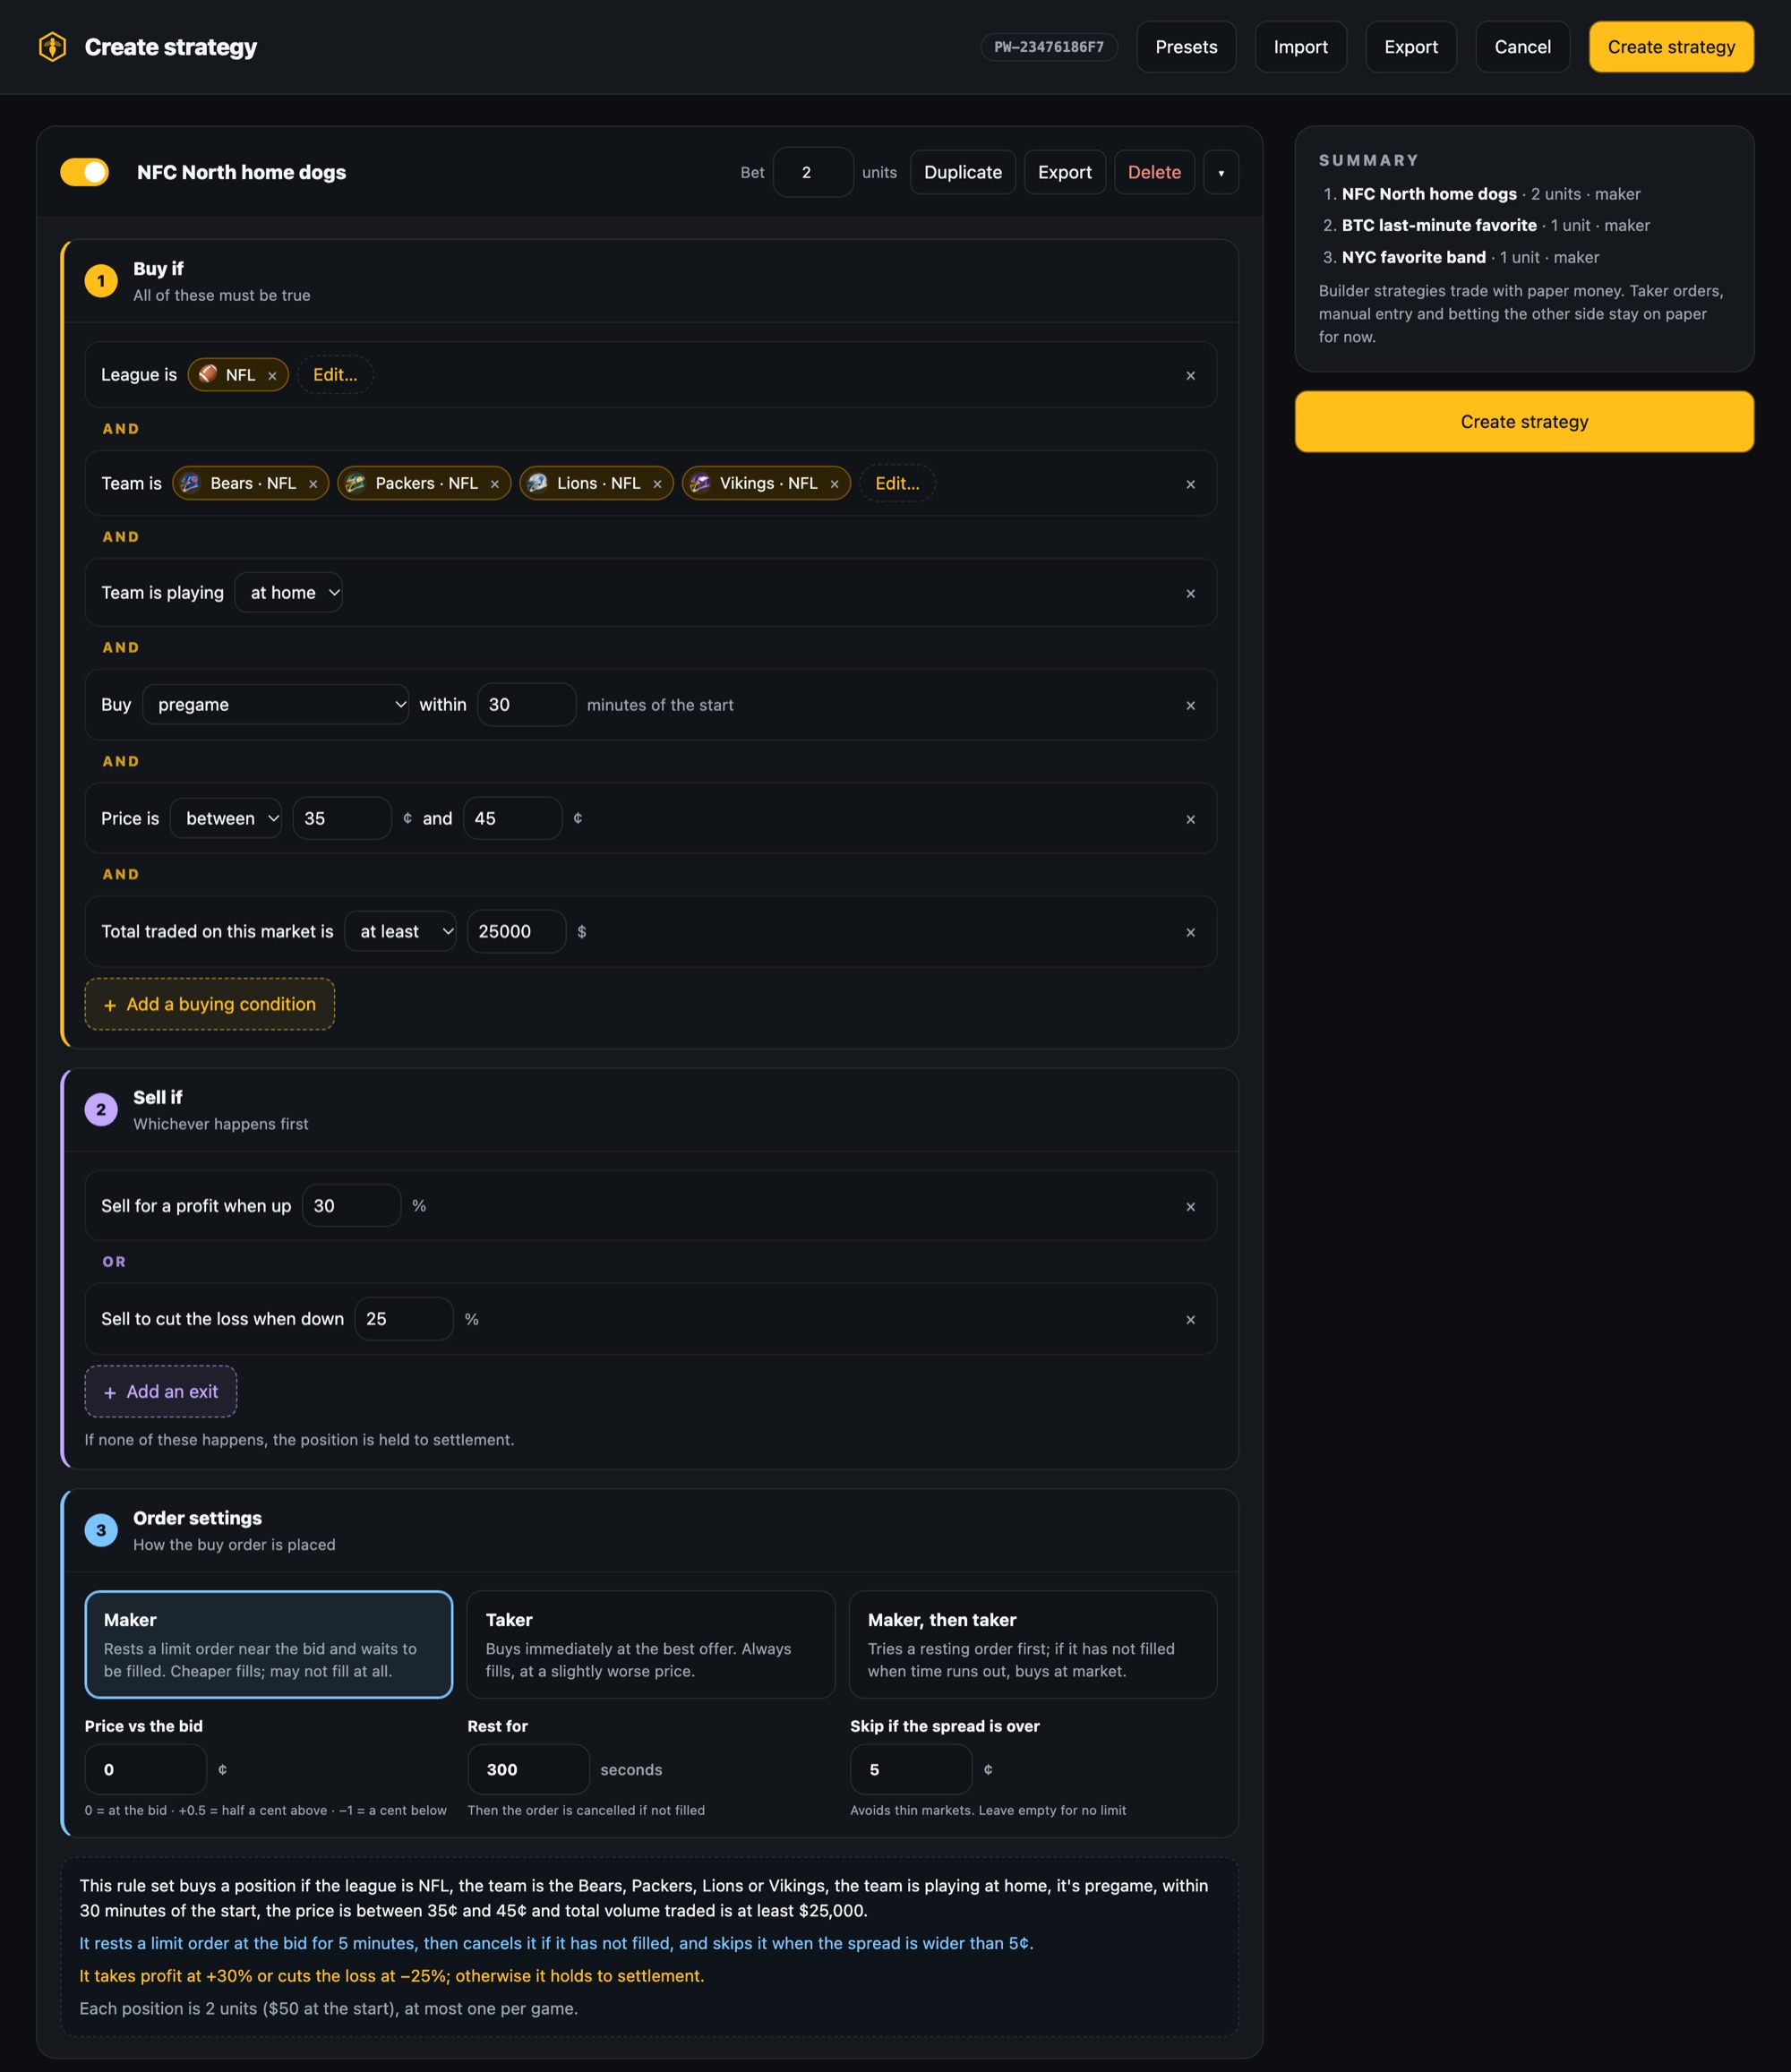Focus the Bet units input field
Screen dimensions: 1791x2072
pos(813,172)
